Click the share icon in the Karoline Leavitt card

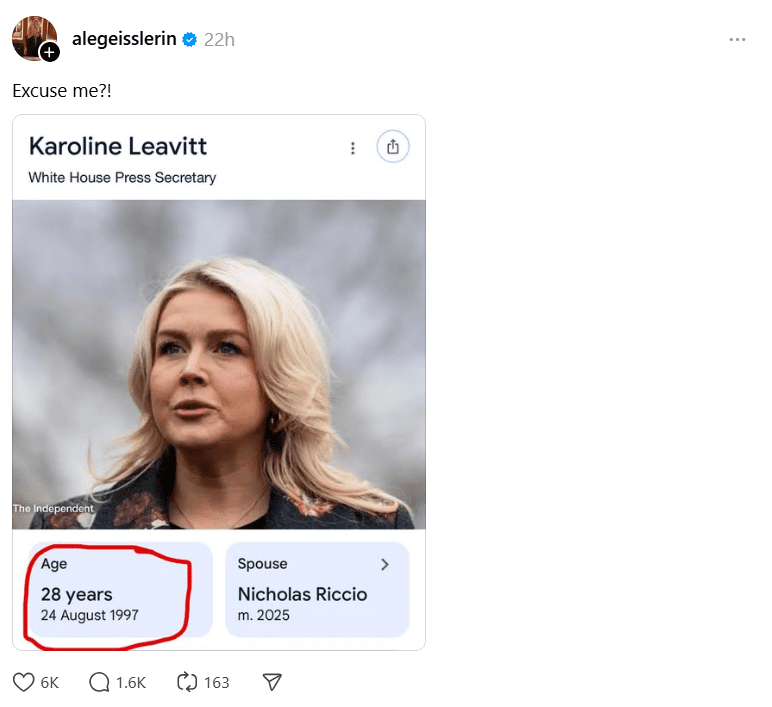click(x=393, y=147)
